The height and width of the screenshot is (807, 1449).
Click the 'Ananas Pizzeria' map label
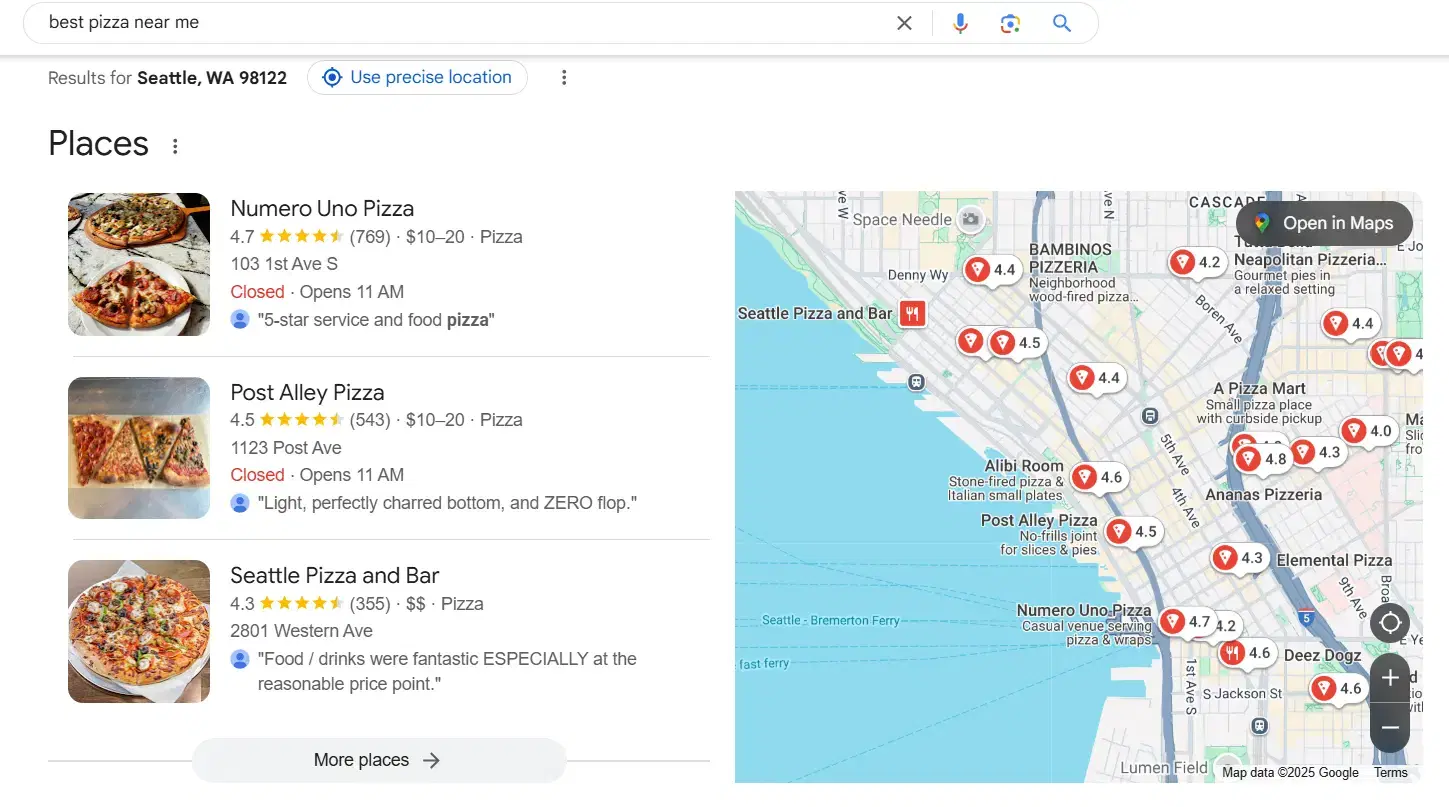click(1264, 494)
